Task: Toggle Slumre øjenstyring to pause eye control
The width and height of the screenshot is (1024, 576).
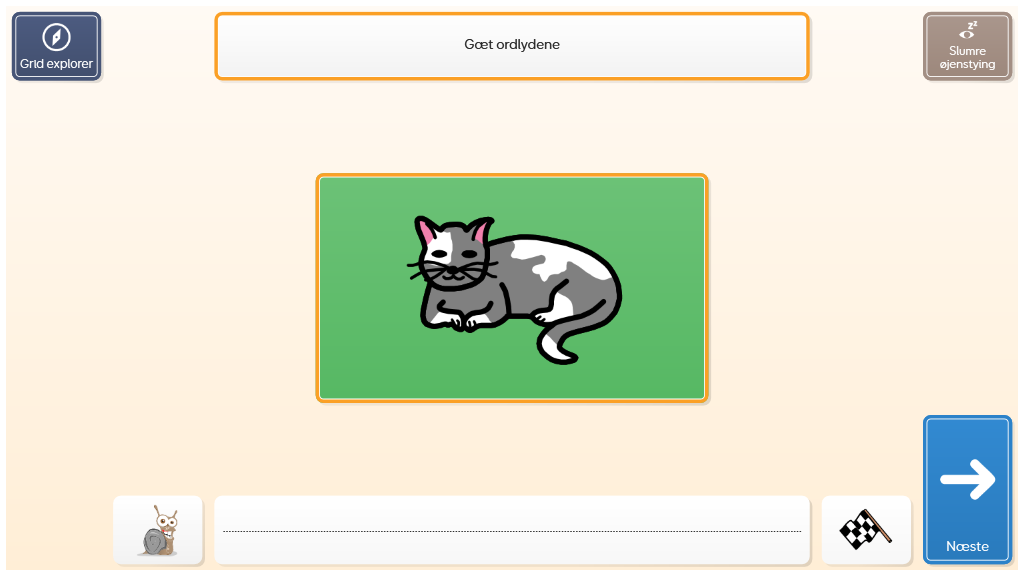Action: coord(967,46)
